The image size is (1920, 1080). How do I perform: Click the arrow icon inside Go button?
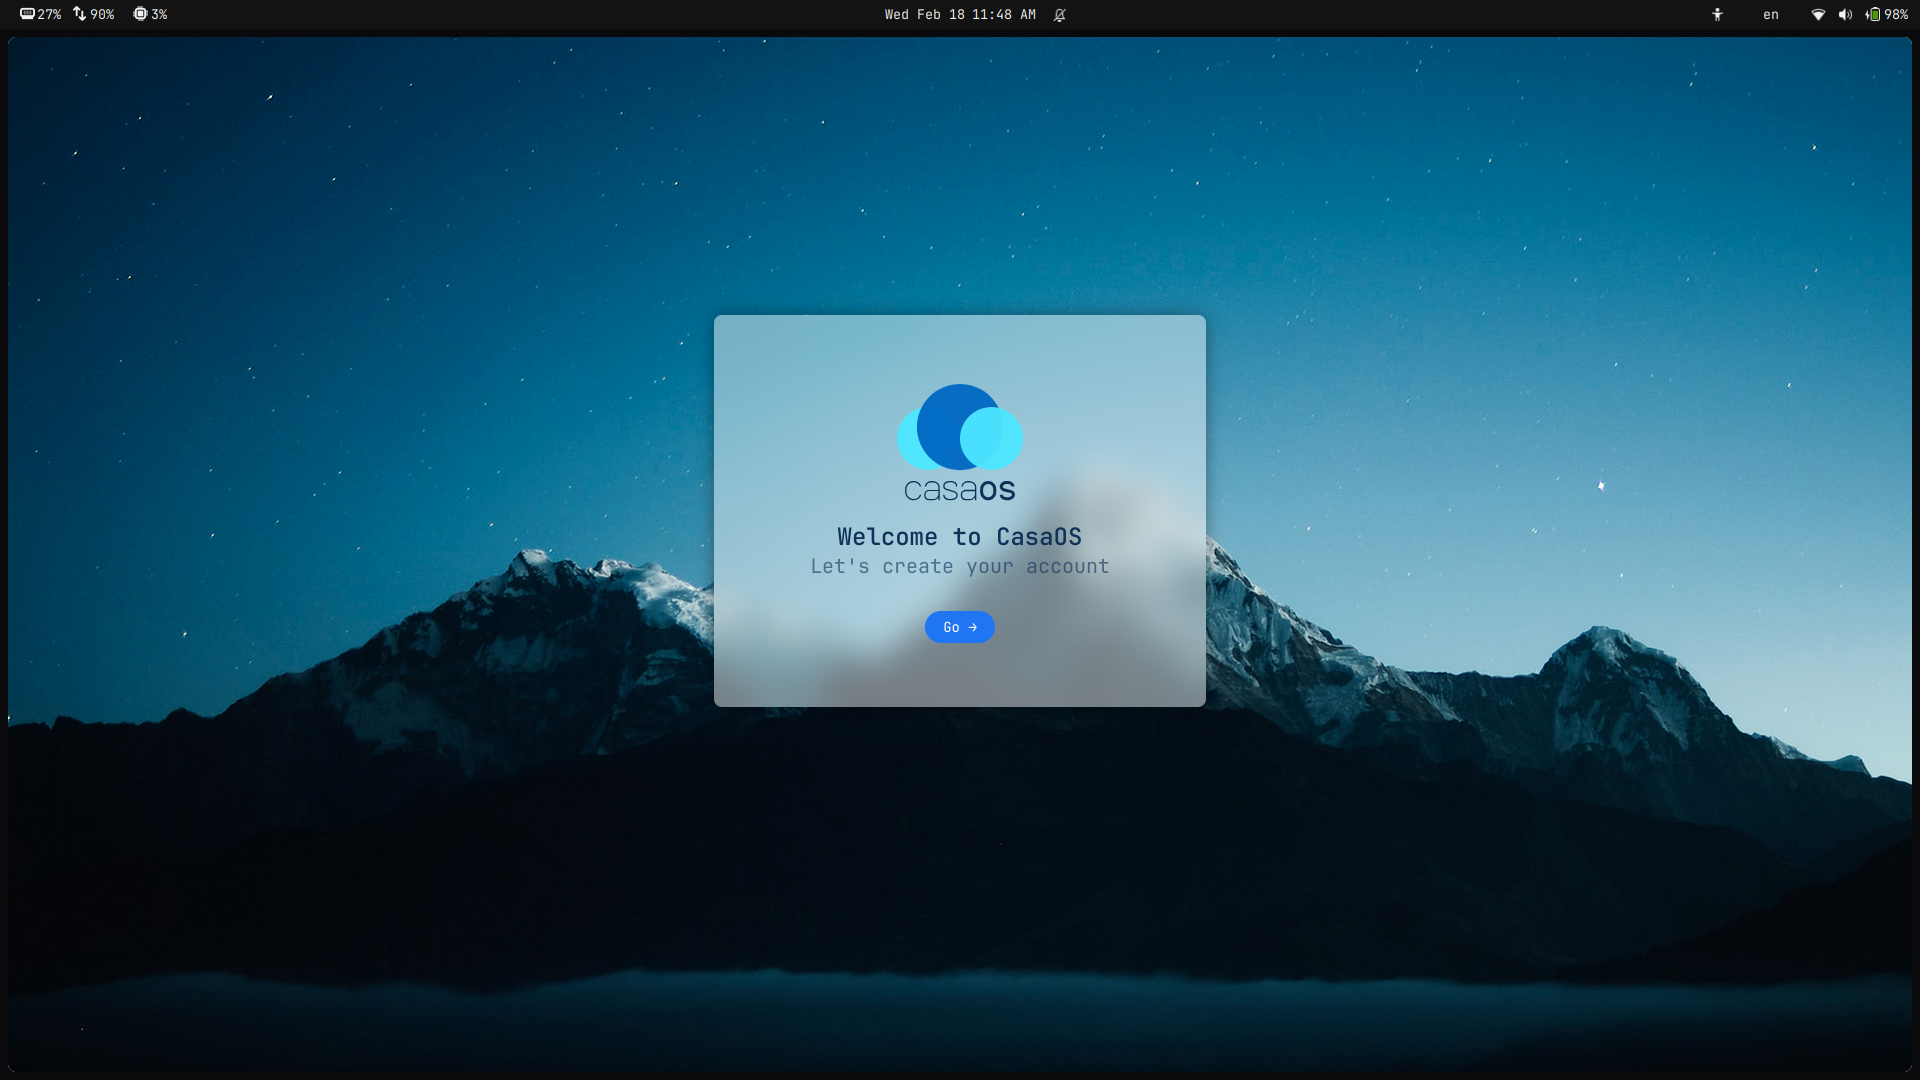pyautogui.click(x=973, y=627)
